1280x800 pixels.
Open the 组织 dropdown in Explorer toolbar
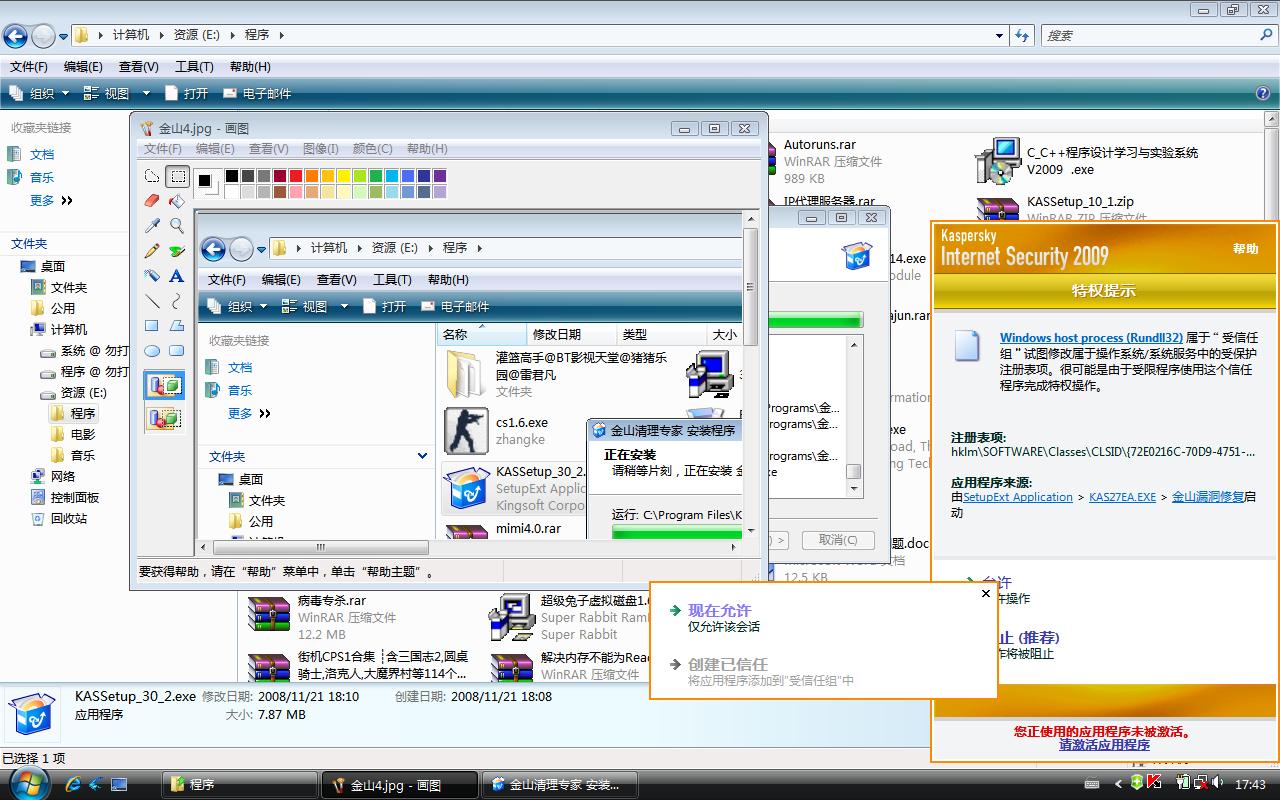[40, 93]
